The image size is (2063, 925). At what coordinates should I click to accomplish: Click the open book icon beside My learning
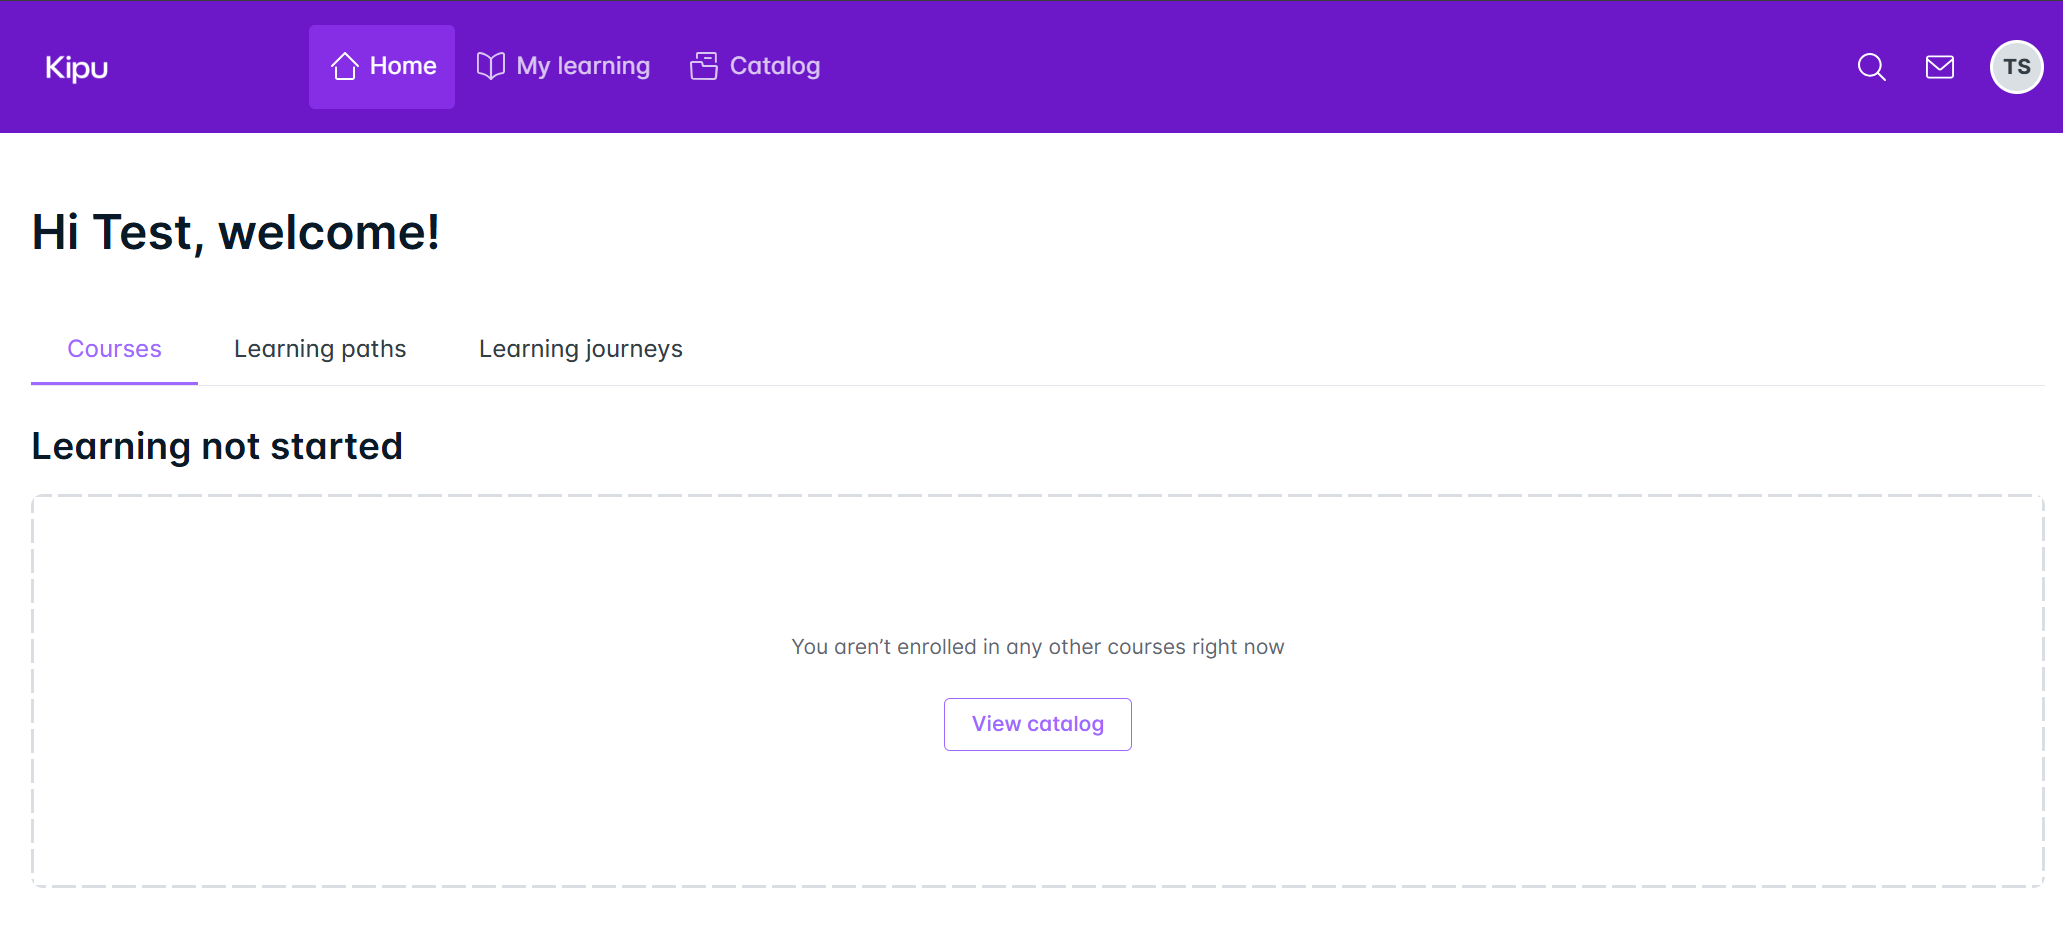pos(490,66)
